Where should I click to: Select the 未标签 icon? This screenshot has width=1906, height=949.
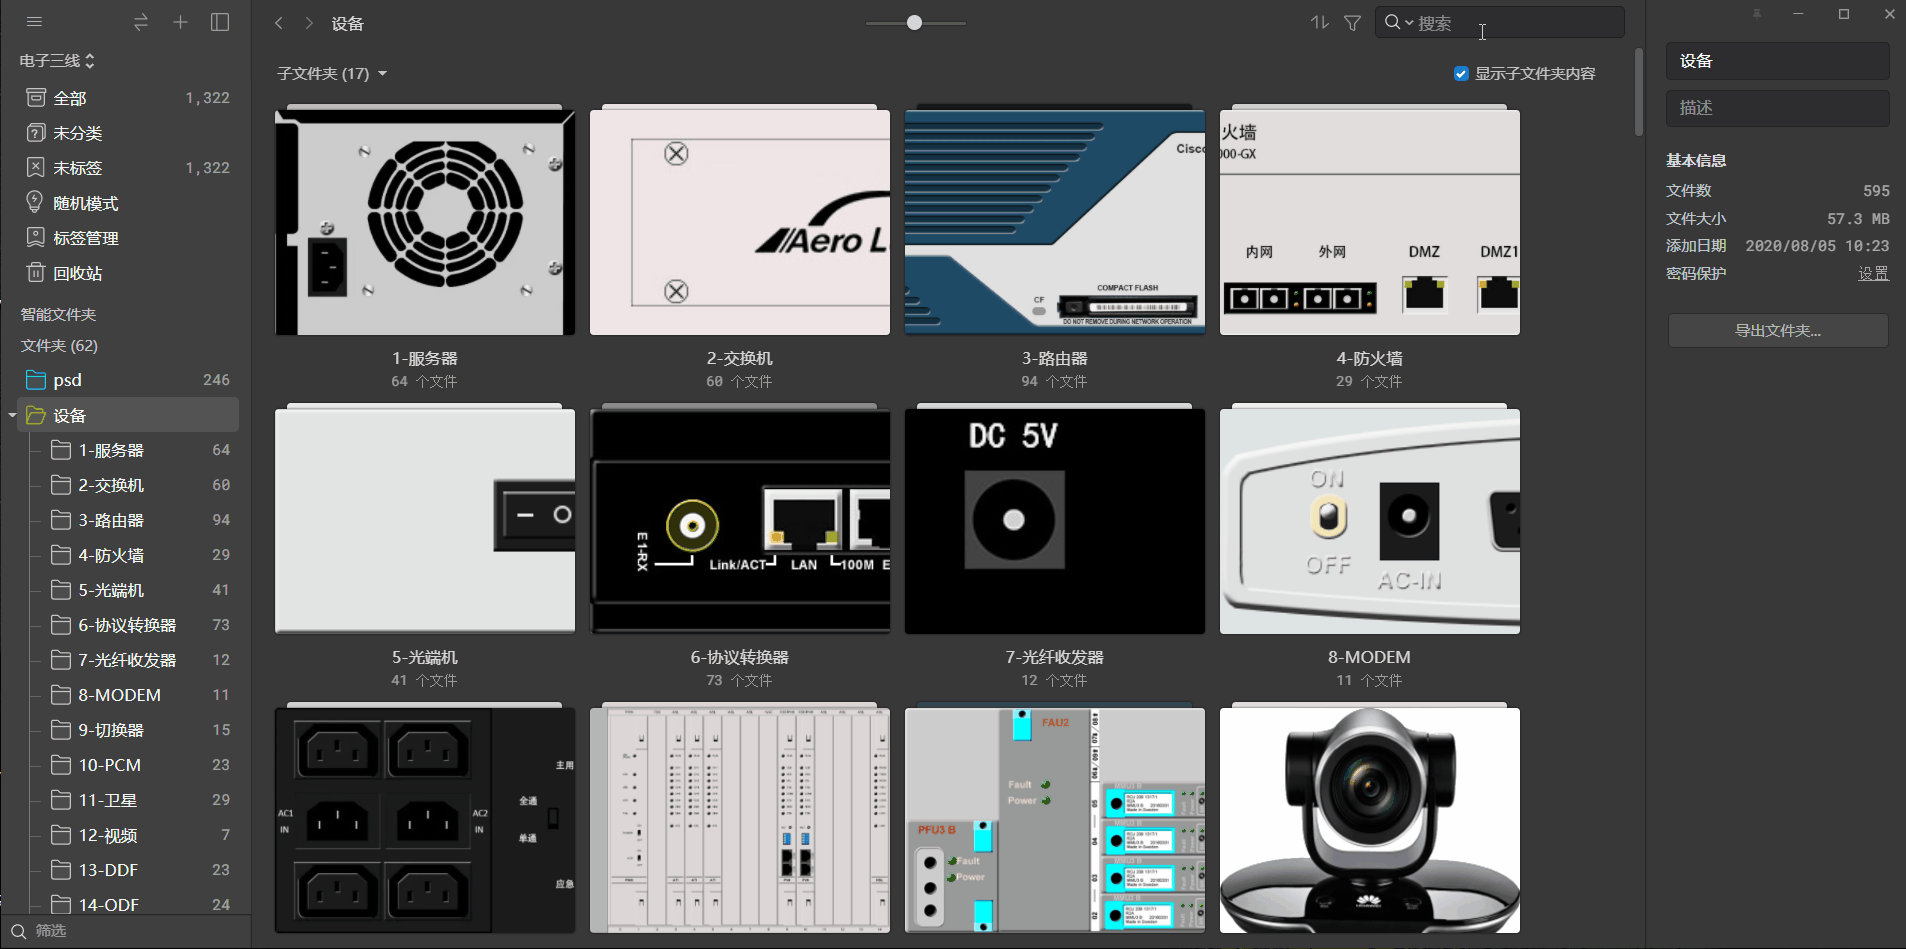pos(36,168)
